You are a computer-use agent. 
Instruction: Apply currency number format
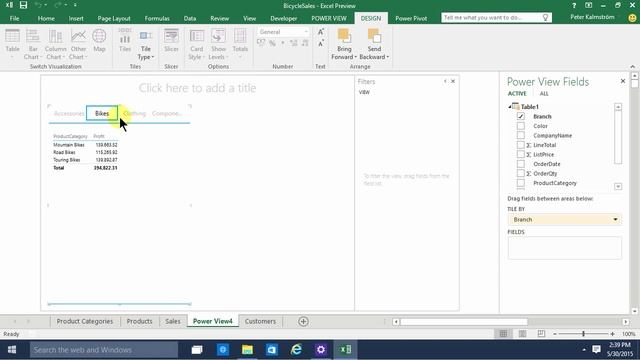coord(261,43)
